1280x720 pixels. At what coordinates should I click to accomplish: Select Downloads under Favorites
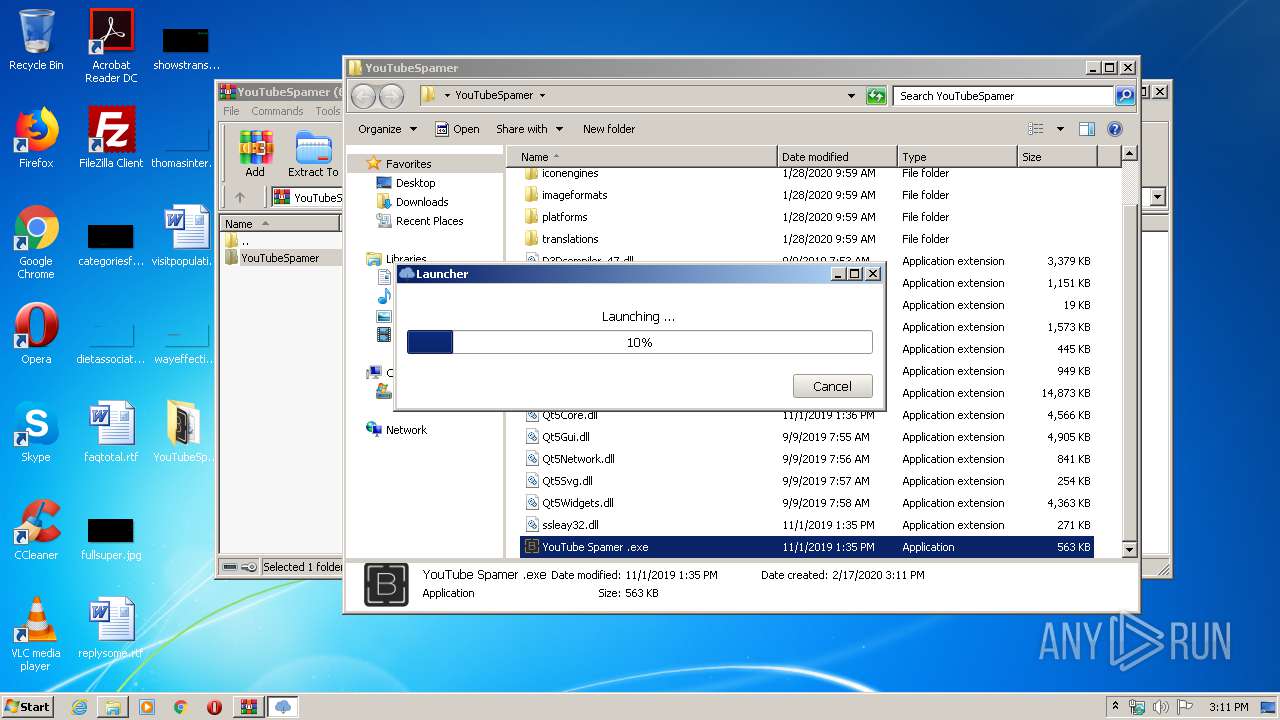pos(422,202)
